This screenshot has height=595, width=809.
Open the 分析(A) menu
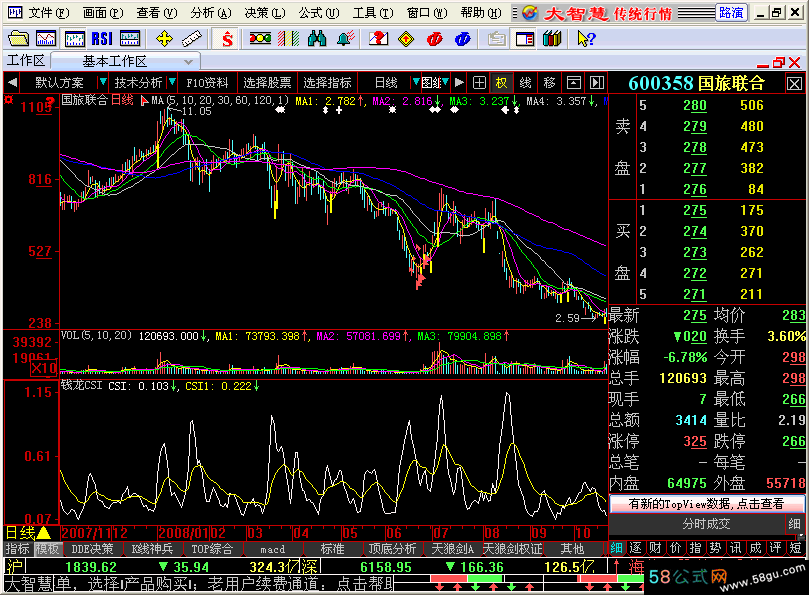(x=211, y=12)
